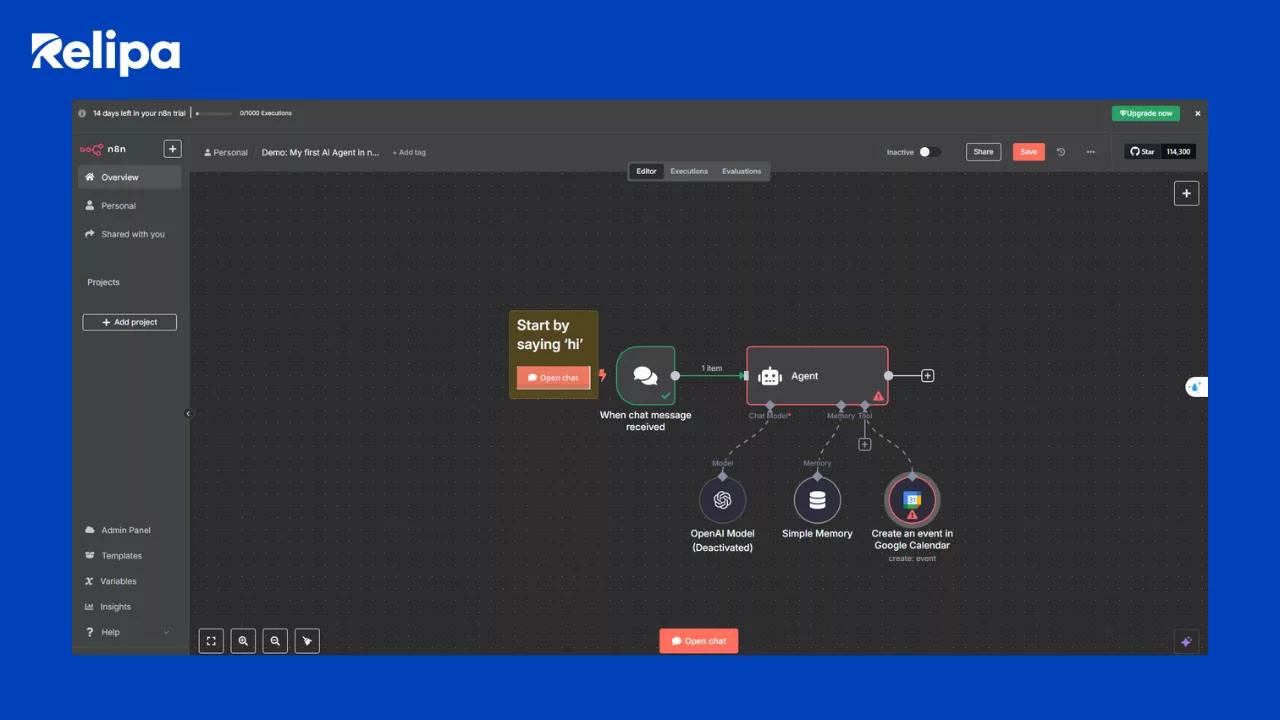Click the GitHub Star button

click(1143, 152)
